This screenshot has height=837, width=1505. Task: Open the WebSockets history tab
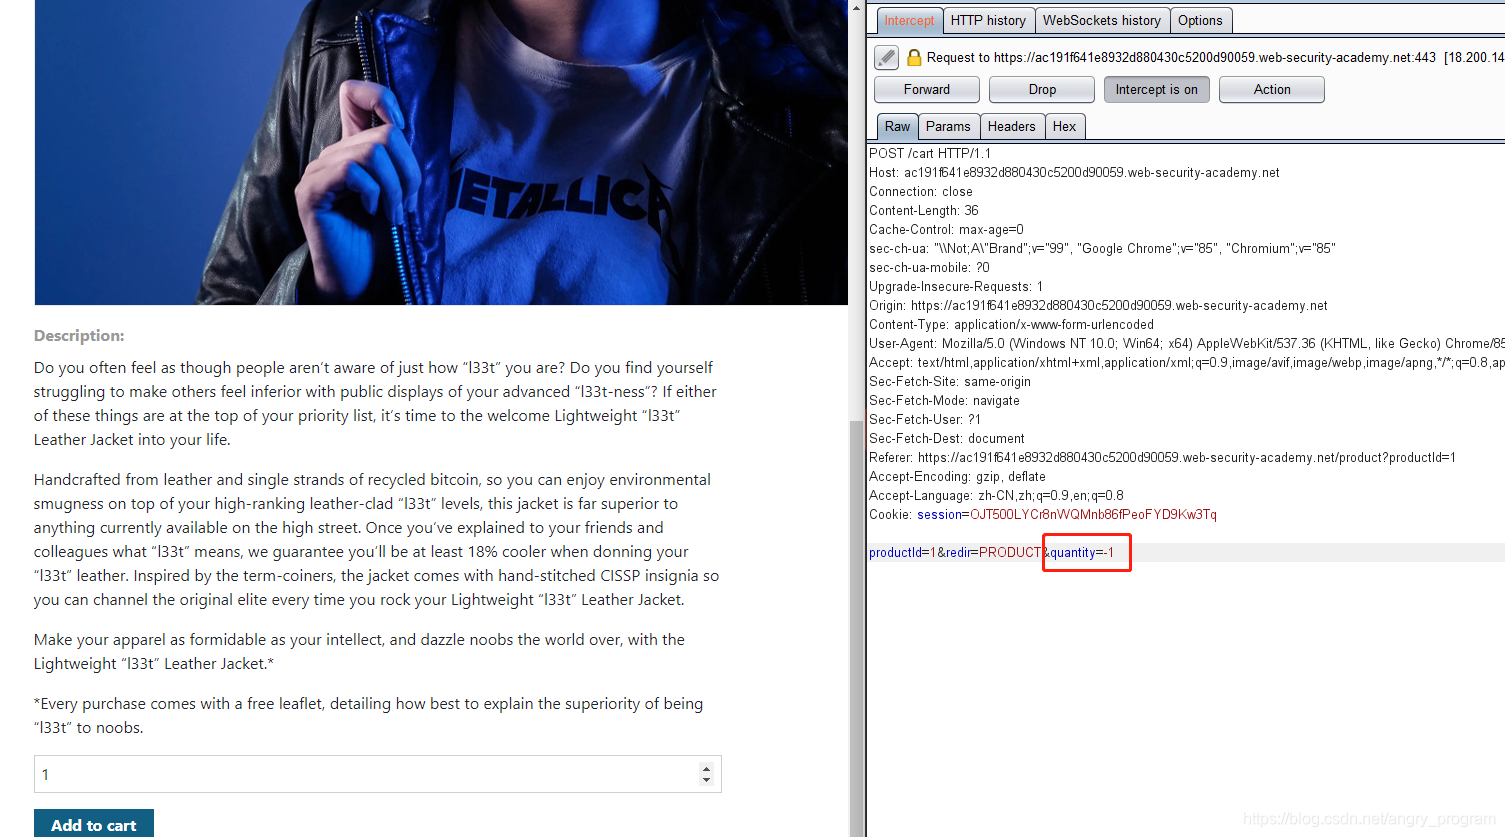click(1102, 20)
